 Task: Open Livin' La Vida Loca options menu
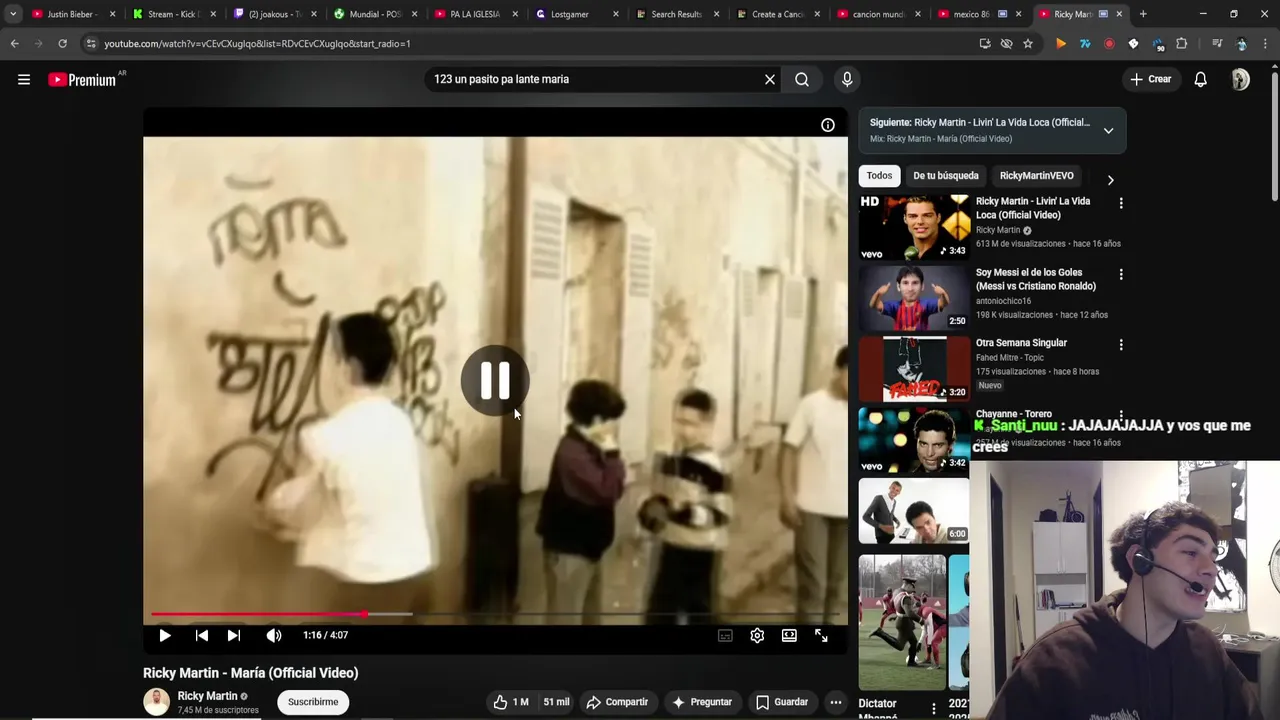click(x=1121, y=203)
